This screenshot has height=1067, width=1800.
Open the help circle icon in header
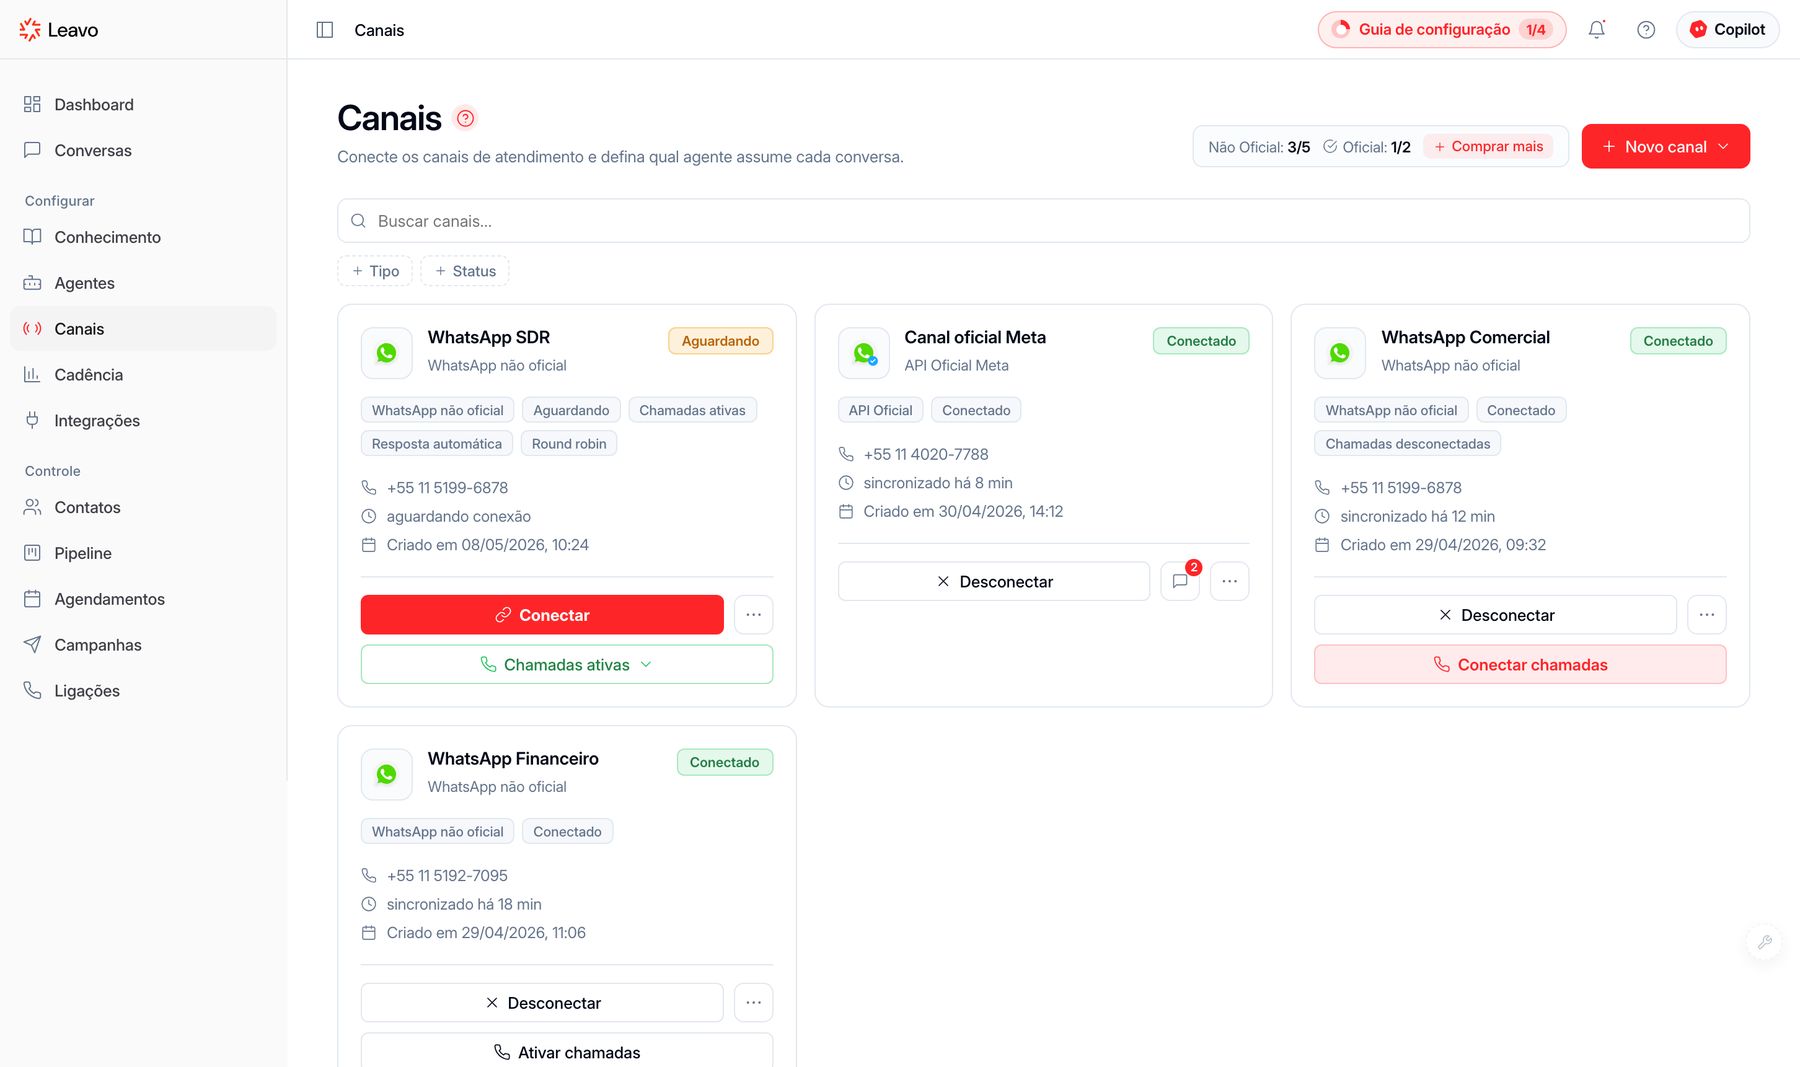click(1646, 30)
